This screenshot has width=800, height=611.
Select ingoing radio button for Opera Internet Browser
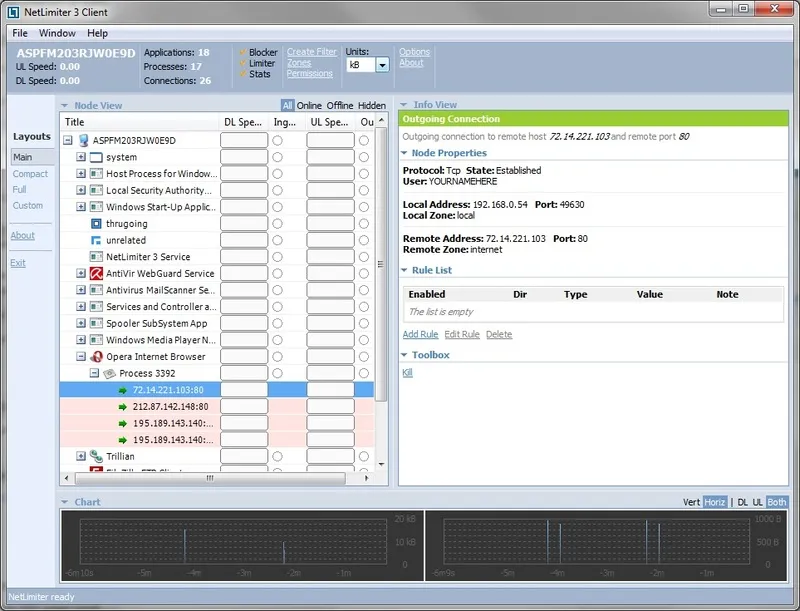[278, 357]
